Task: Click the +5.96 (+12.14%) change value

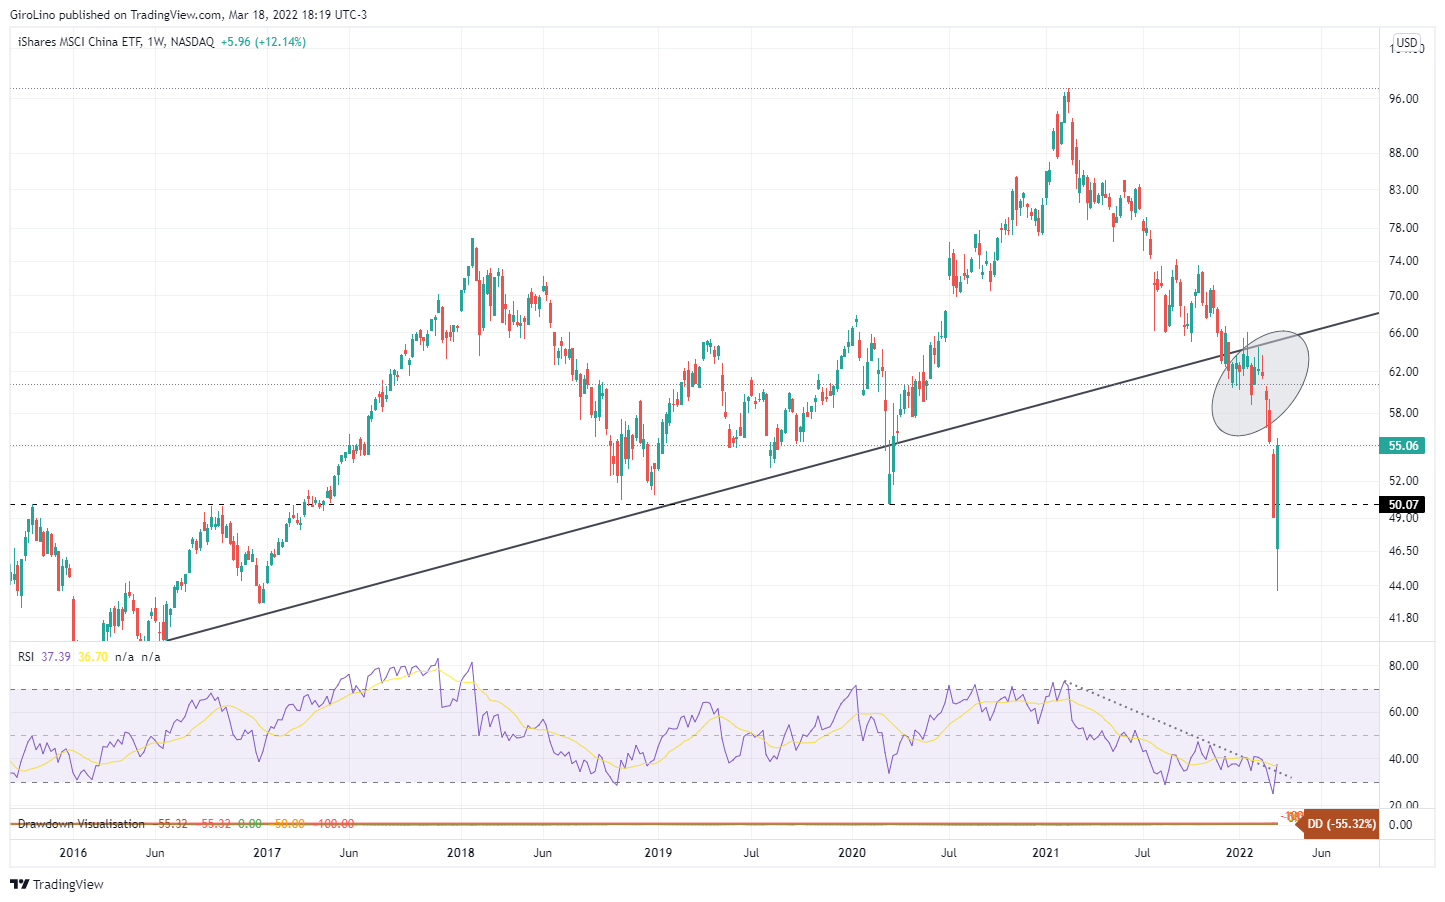Action: pos(263,42)
